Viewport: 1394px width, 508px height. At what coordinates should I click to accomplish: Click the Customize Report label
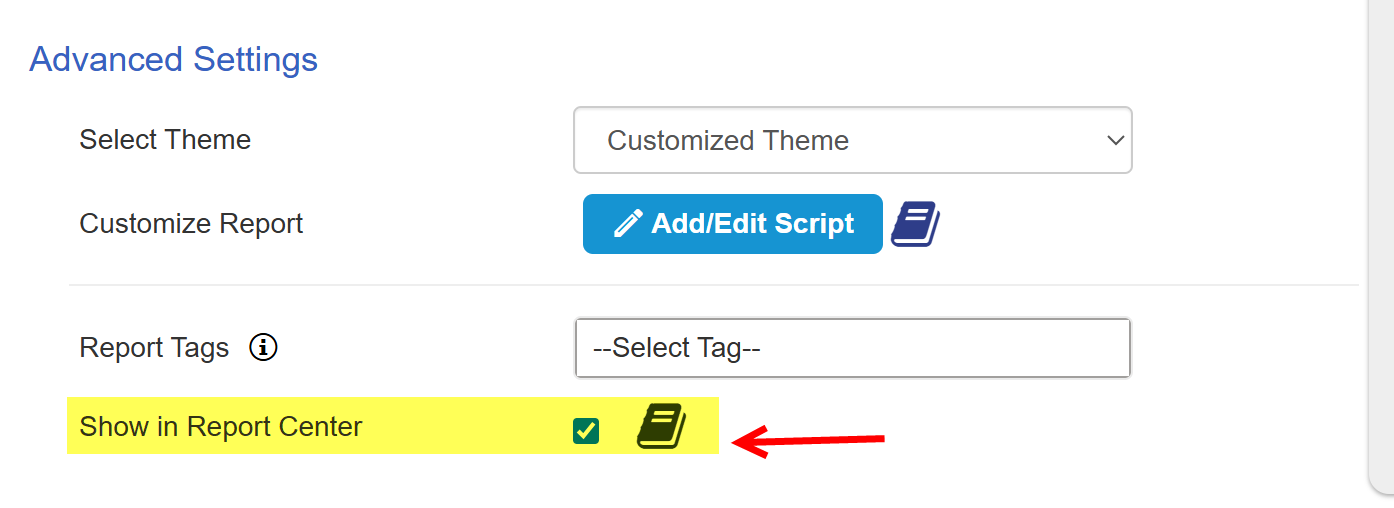191,223
